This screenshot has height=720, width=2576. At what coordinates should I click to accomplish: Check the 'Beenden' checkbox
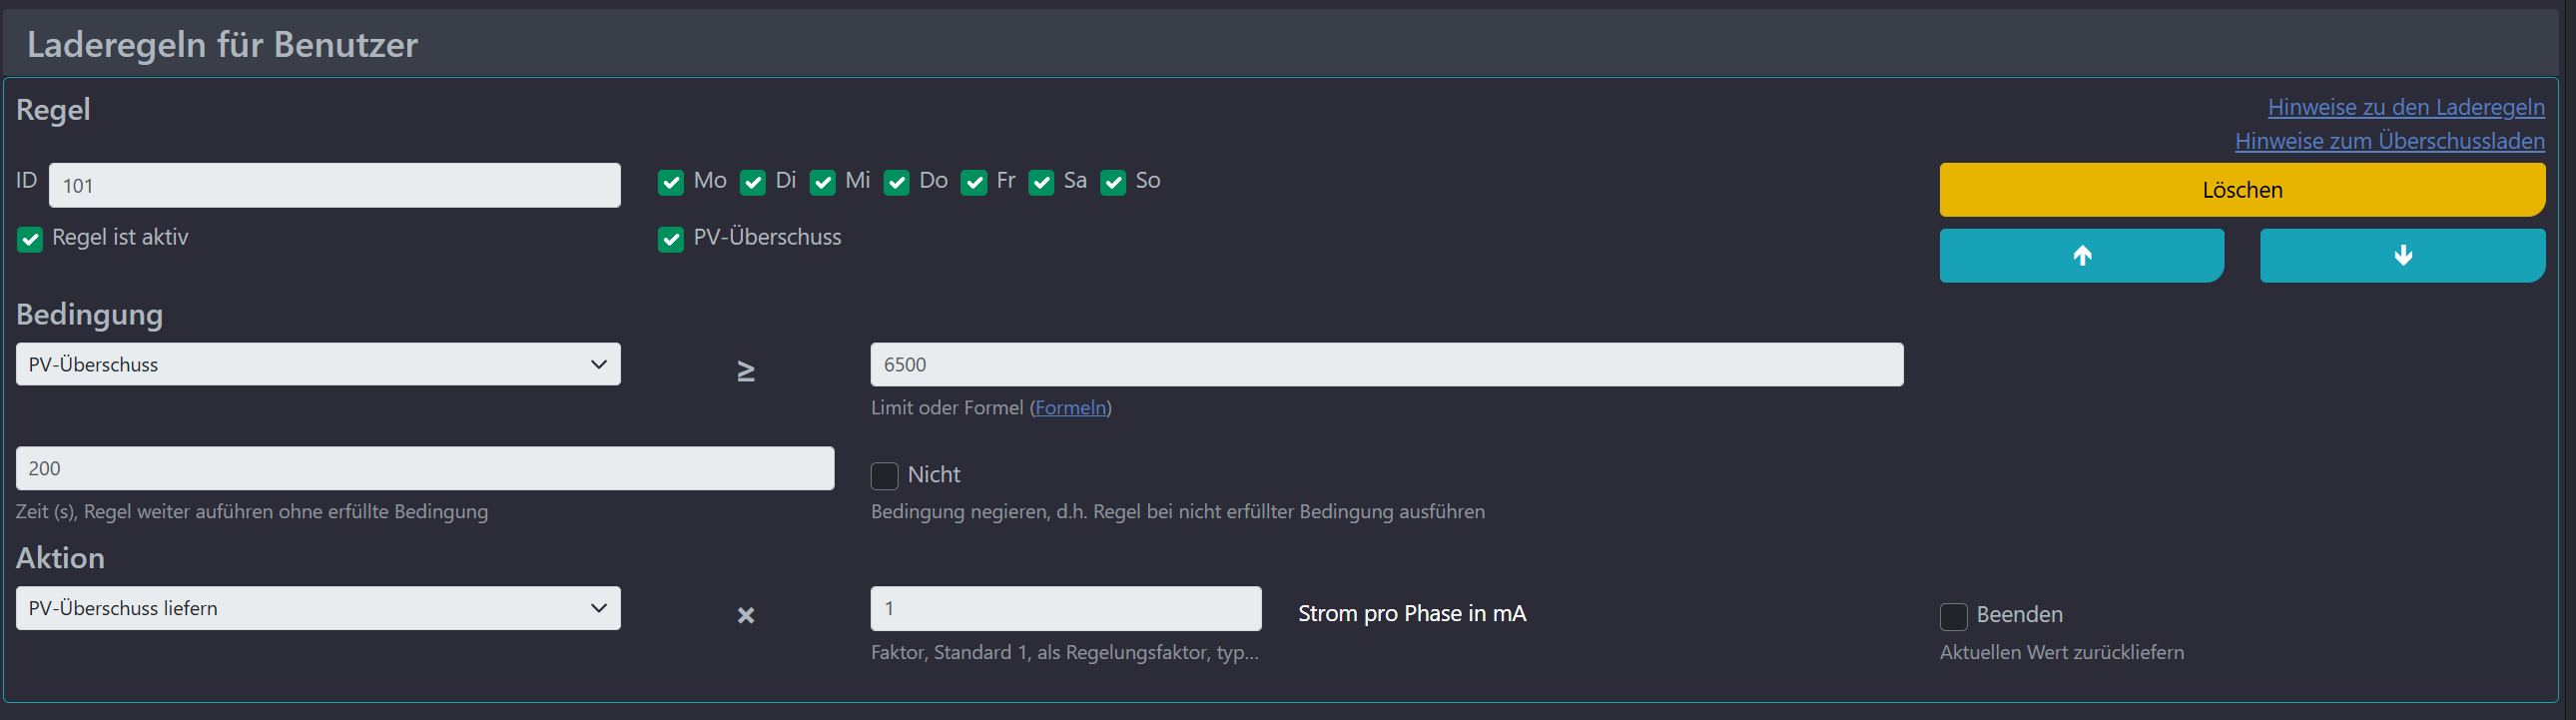coord(1953,616)
